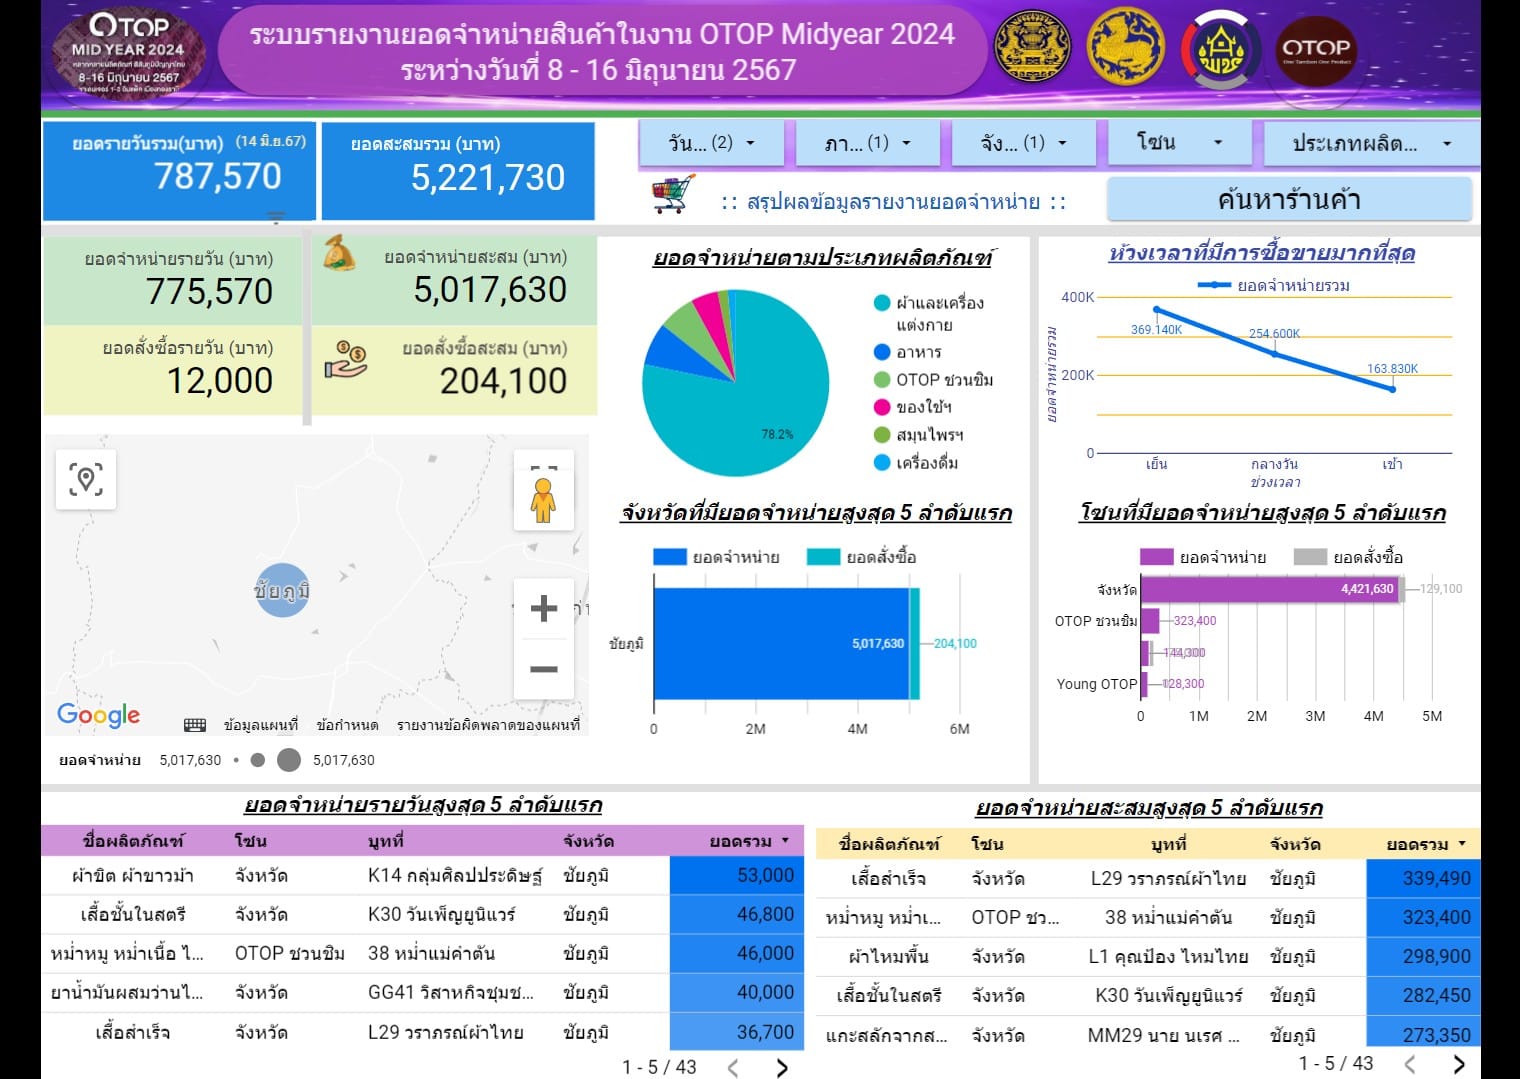Adjust the ยอดจำหน่าย bubble size scale below the map
The image size is (1520, 1079).
coord(271,760)
